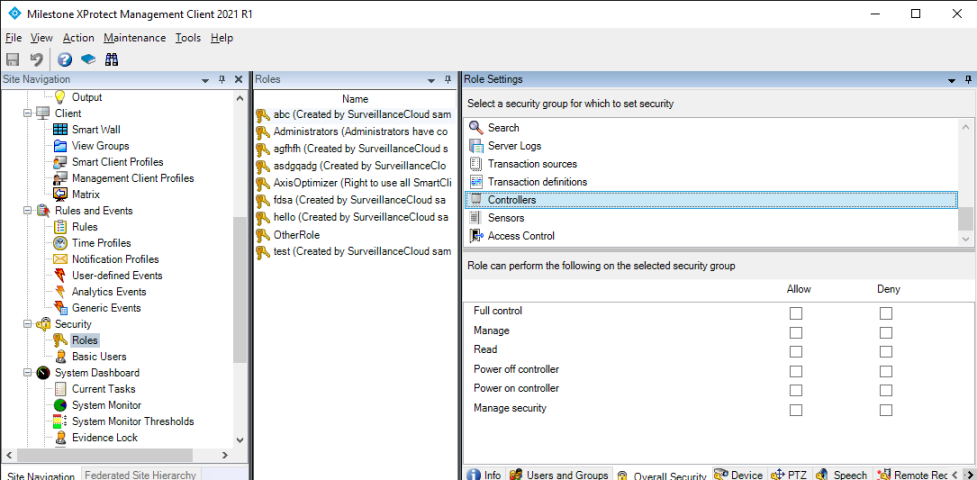Click the binoculars search icon in the toolbar
Viewport: 977px width, 480px height.
(112, 59)
